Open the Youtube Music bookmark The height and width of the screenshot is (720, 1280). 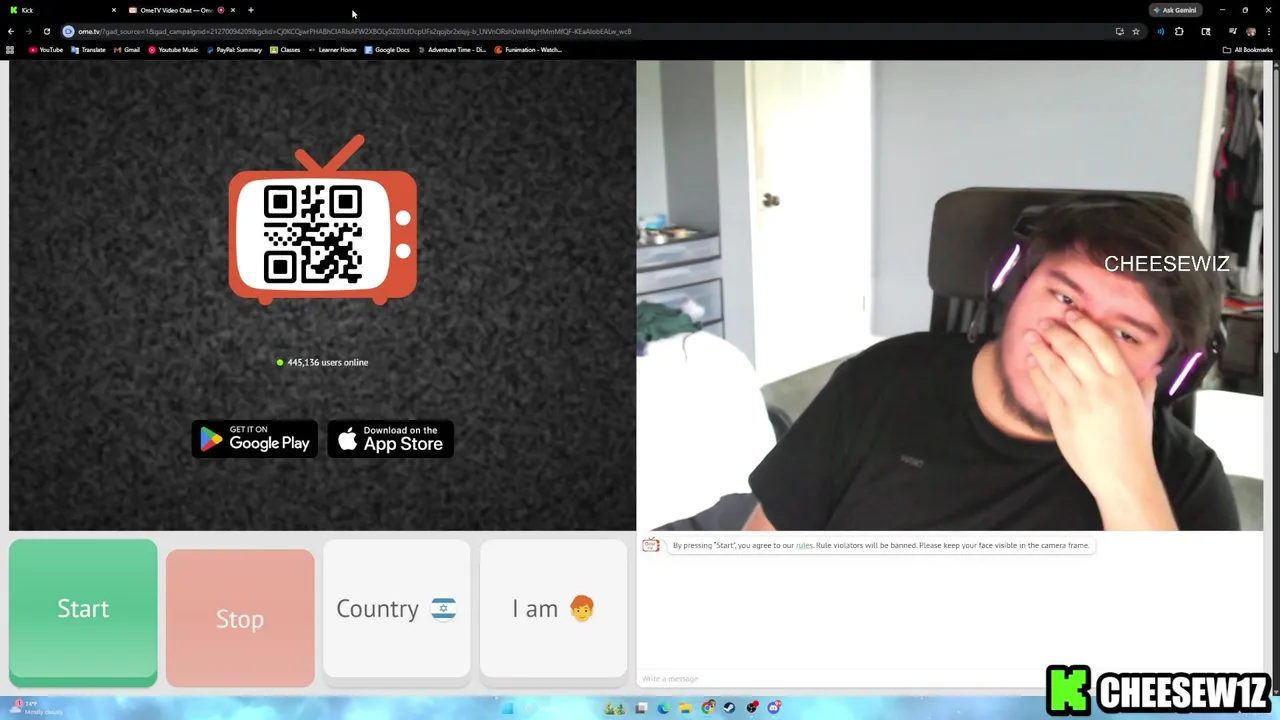[x=173, y=49]
